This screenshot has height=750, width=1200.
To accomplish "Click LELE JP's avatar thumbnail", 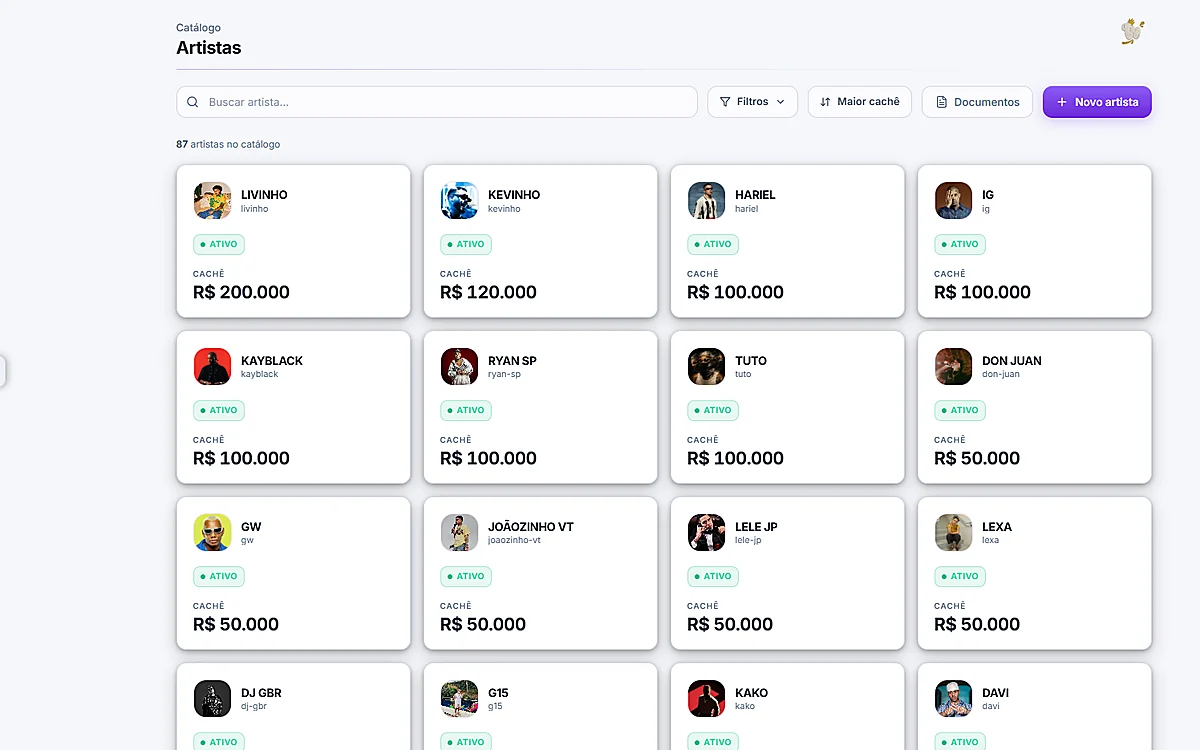I will click(x=706, y=532).
